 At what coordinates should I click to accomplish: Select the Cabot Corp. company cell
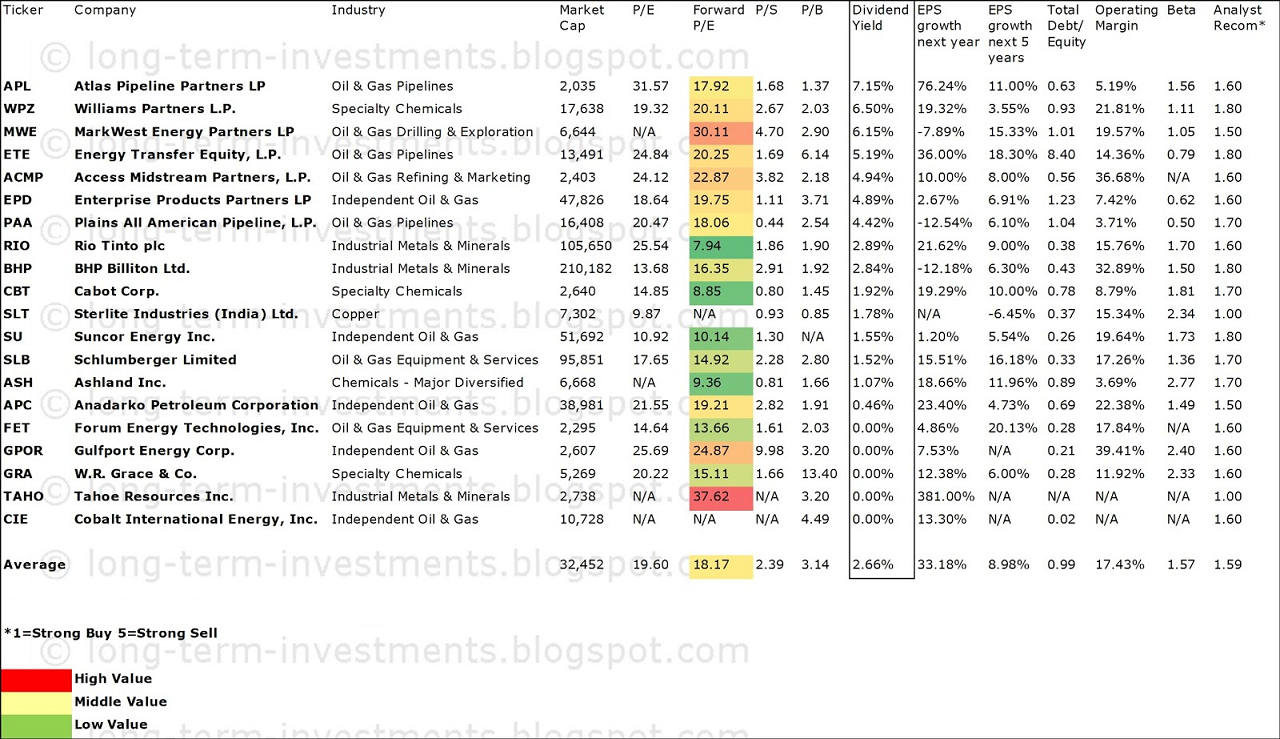pos(116,291)
